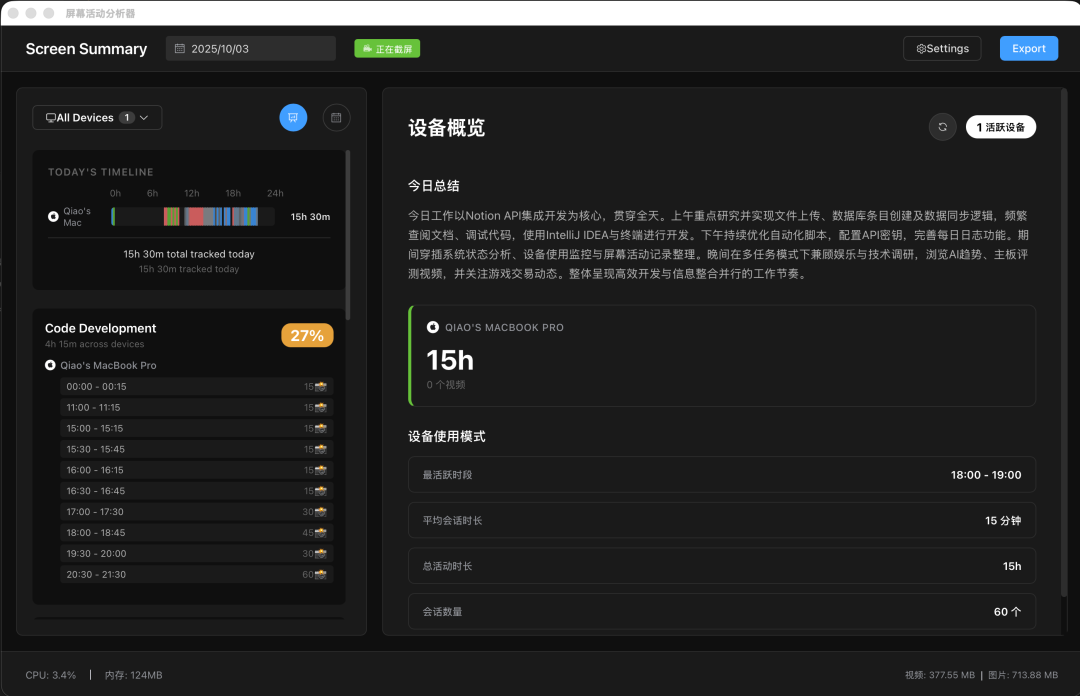The image size is (1080, 696).
Task: Select the 17:00 - 17:30 session row
Action: pos(196,512)
